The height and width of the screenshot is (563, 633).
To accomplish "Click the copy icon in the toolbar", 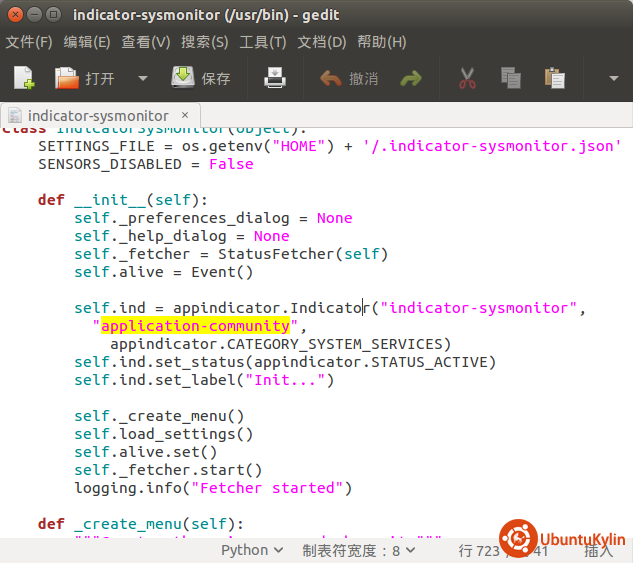I will (x=510, y=78).
